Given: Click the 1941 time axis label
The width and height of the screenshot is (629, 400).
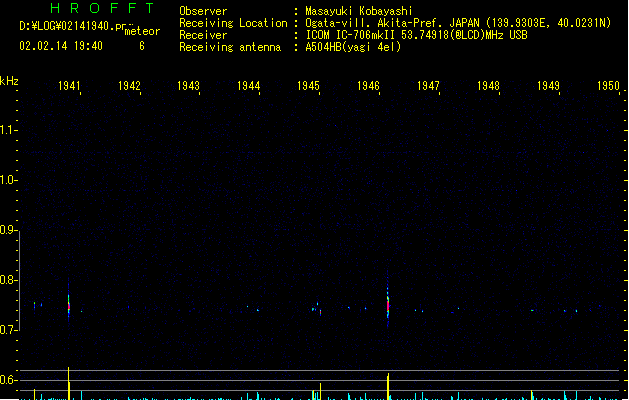Looking at the screenshot, I should [69, 86].
